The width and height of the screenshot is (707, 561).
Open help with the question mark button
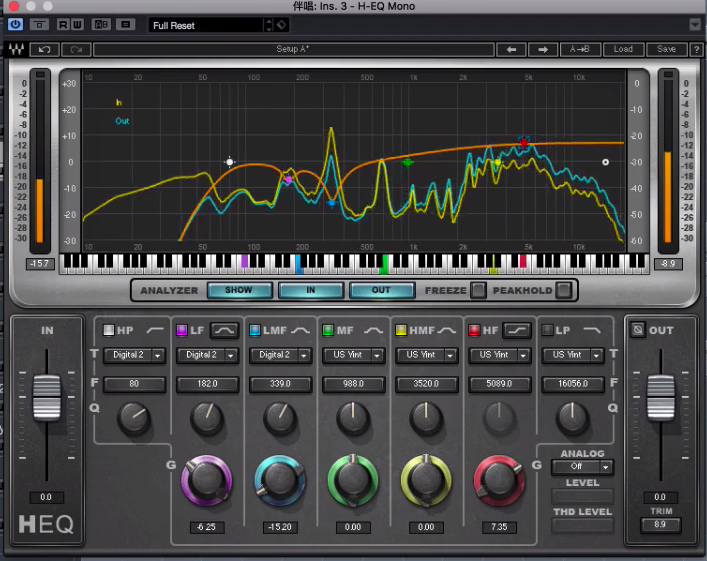click(x=697, y=49)
